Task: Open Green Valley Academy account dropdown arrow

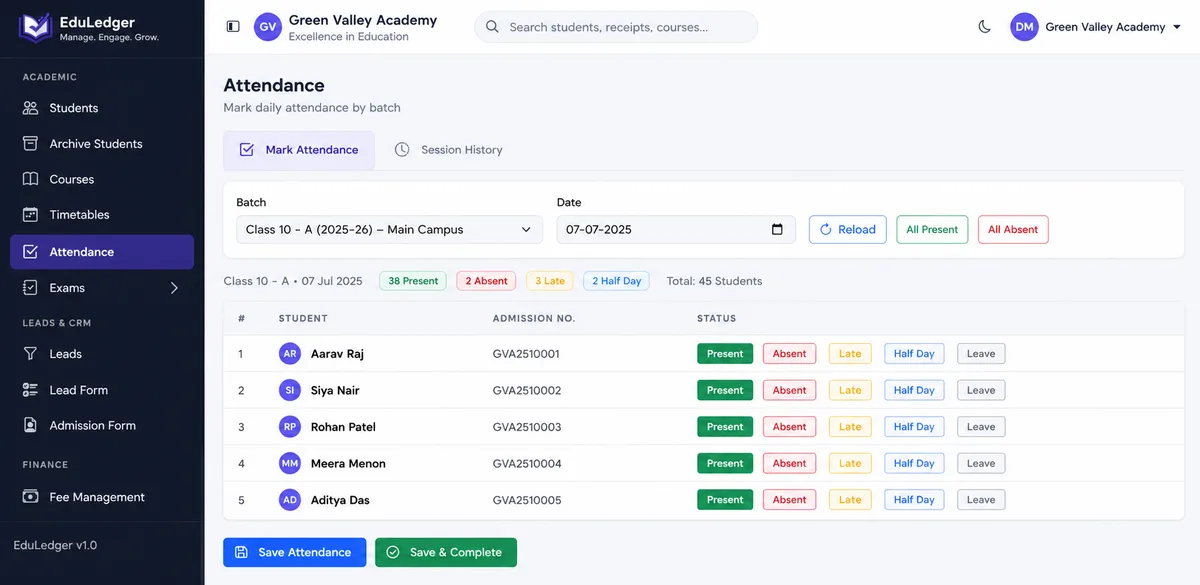Action: [x=1175, y=28]
